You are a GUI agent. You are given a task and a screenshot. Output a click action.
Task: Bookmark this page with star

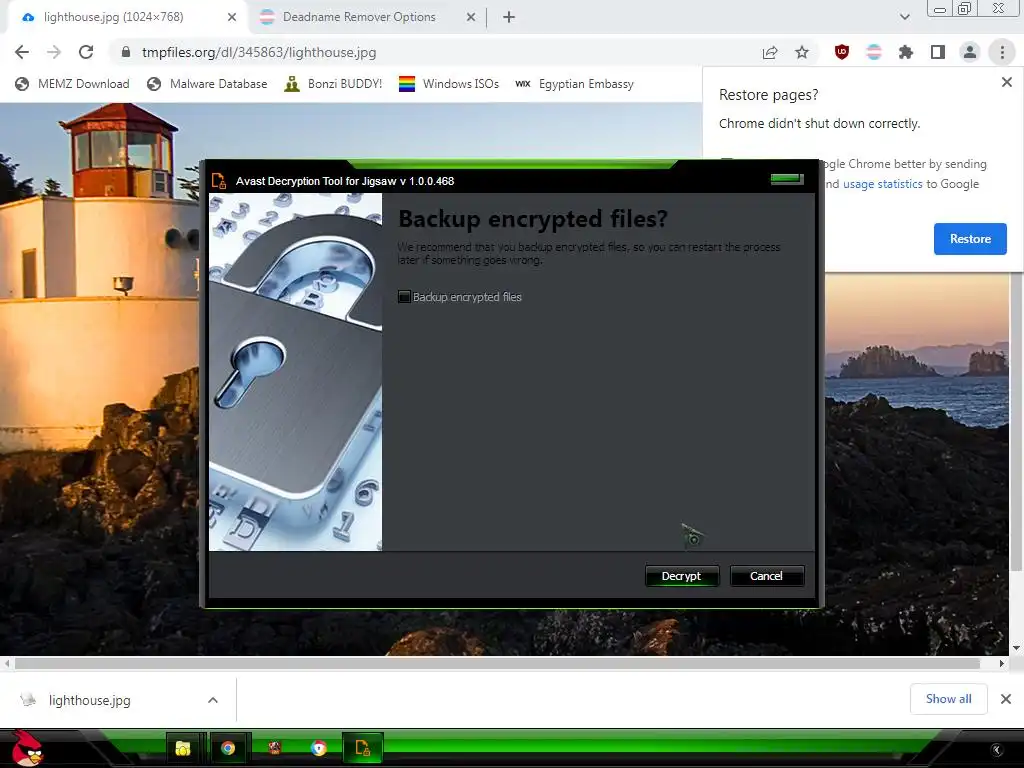pyautogui.click(x=802, y=52)
